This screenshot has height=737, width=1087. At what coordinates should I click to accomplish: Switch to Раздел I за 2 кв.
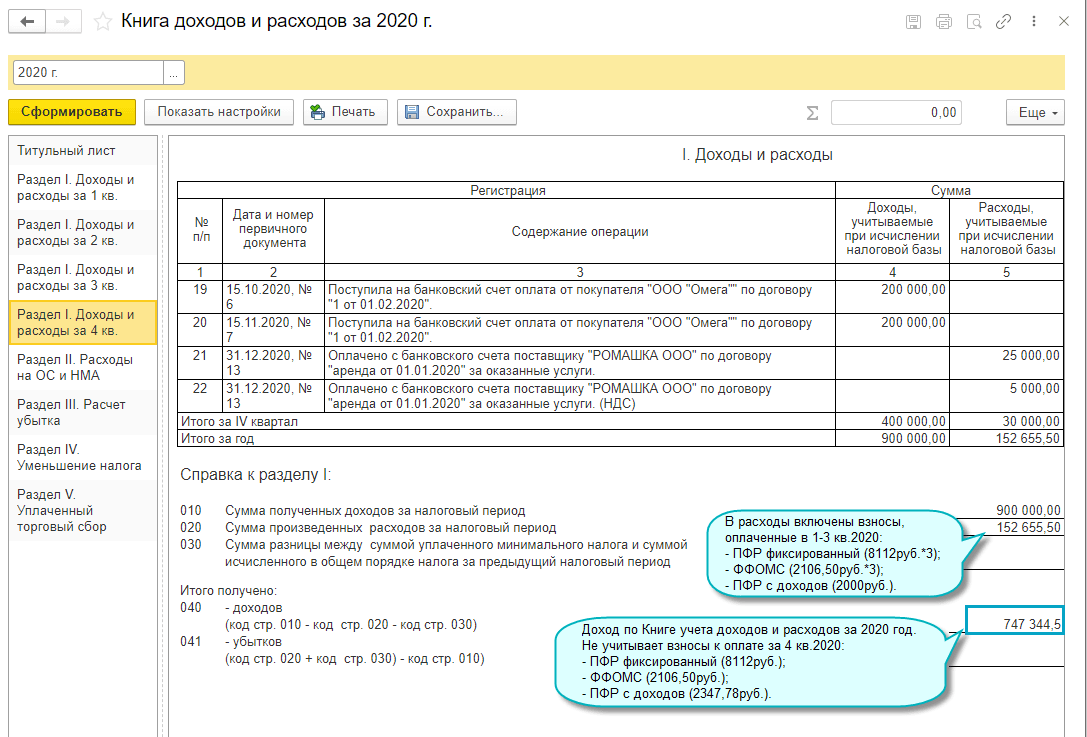(82, 232)
